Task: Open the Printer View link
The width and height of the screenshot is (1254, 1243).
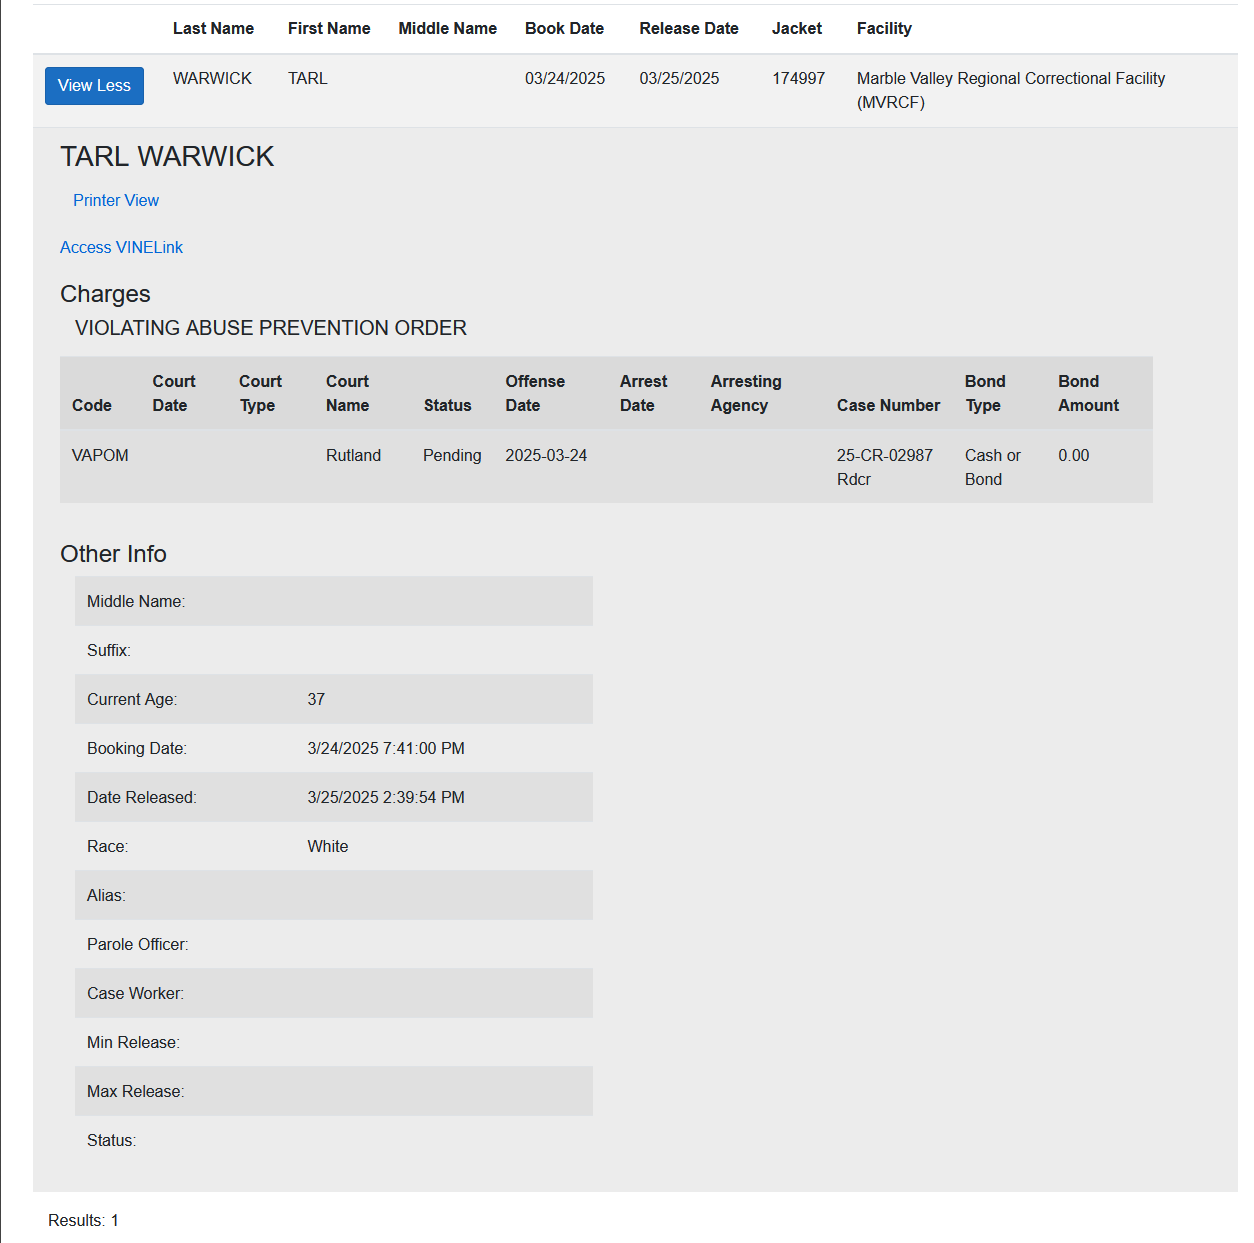Action: tap(116, 200)
